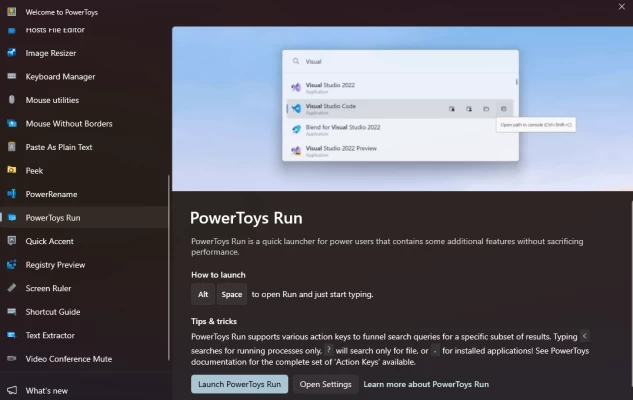Open the Peek module icon
Viewport: 633px width, 400px height.
pos(11,171)
